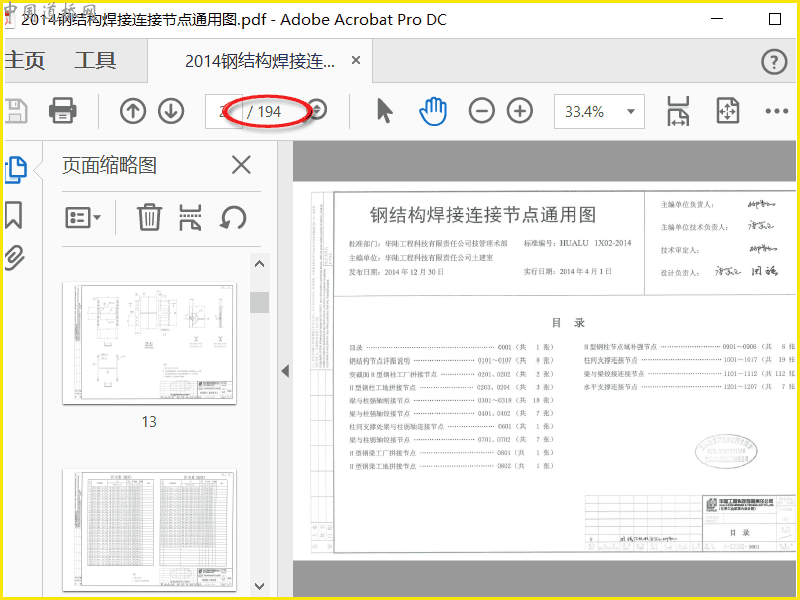Image resolution: width=800 pixels, height=600 pixels.
Task: Zoom out using minus button
Action: pos(482,111)
